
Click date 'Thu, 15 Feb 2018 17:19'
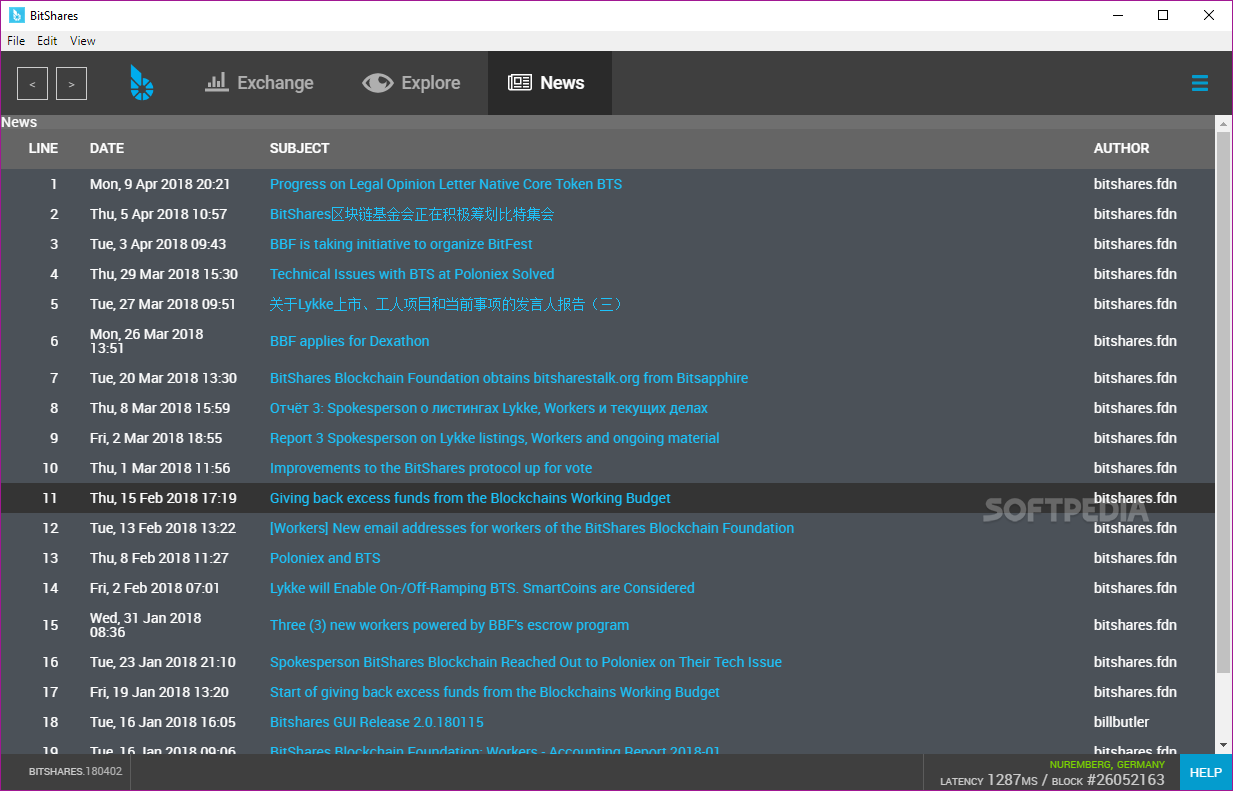163,498
